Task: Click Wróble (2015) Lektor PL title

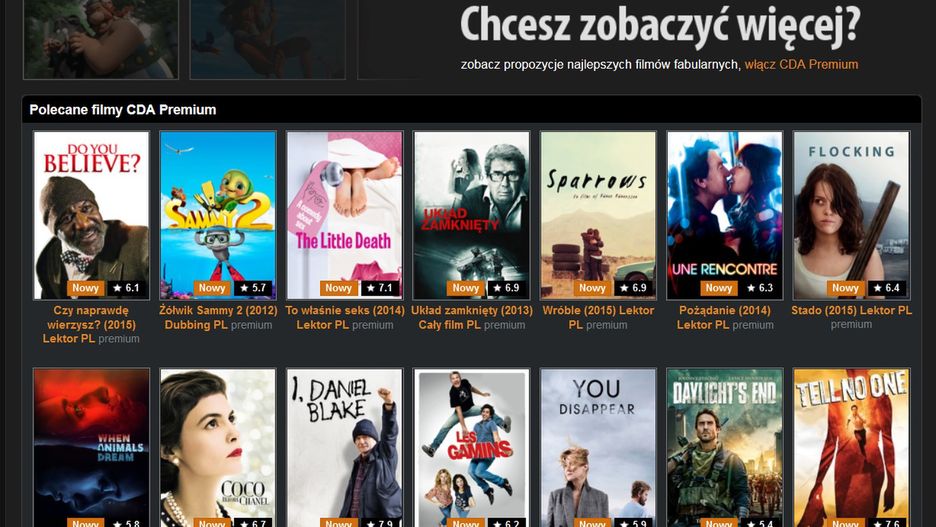Action: 598,318
